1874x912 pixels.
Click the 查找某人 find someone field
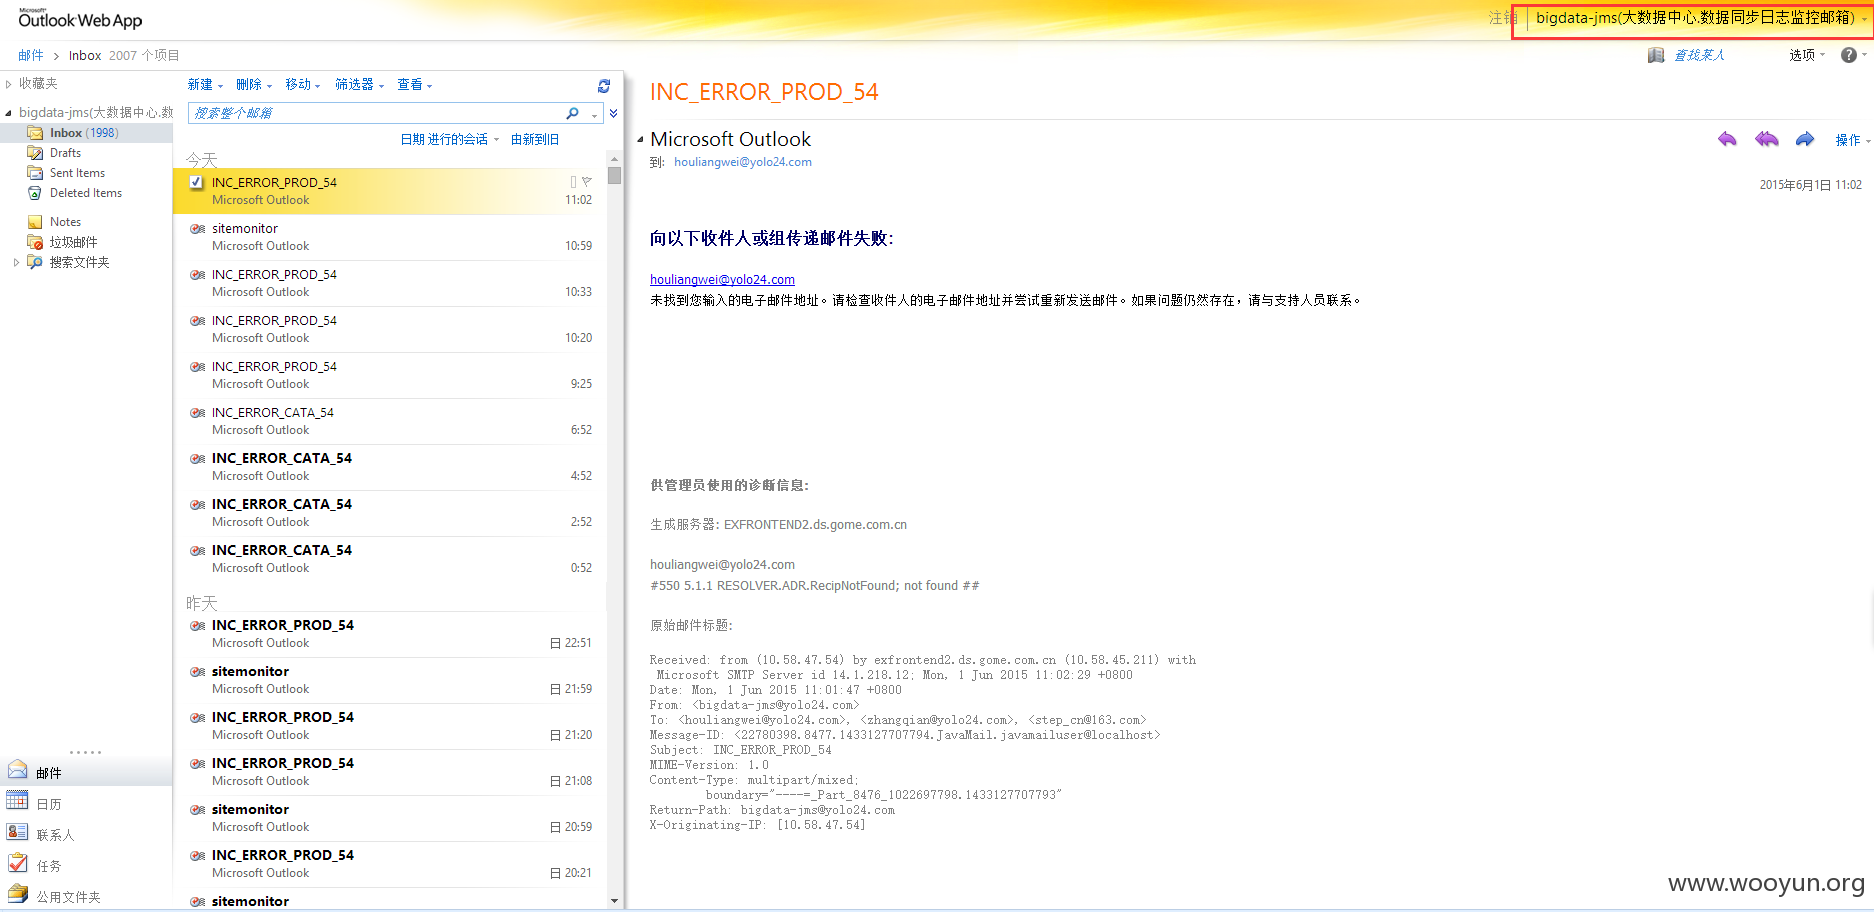pyautogui.click(x=1700, y=55)
